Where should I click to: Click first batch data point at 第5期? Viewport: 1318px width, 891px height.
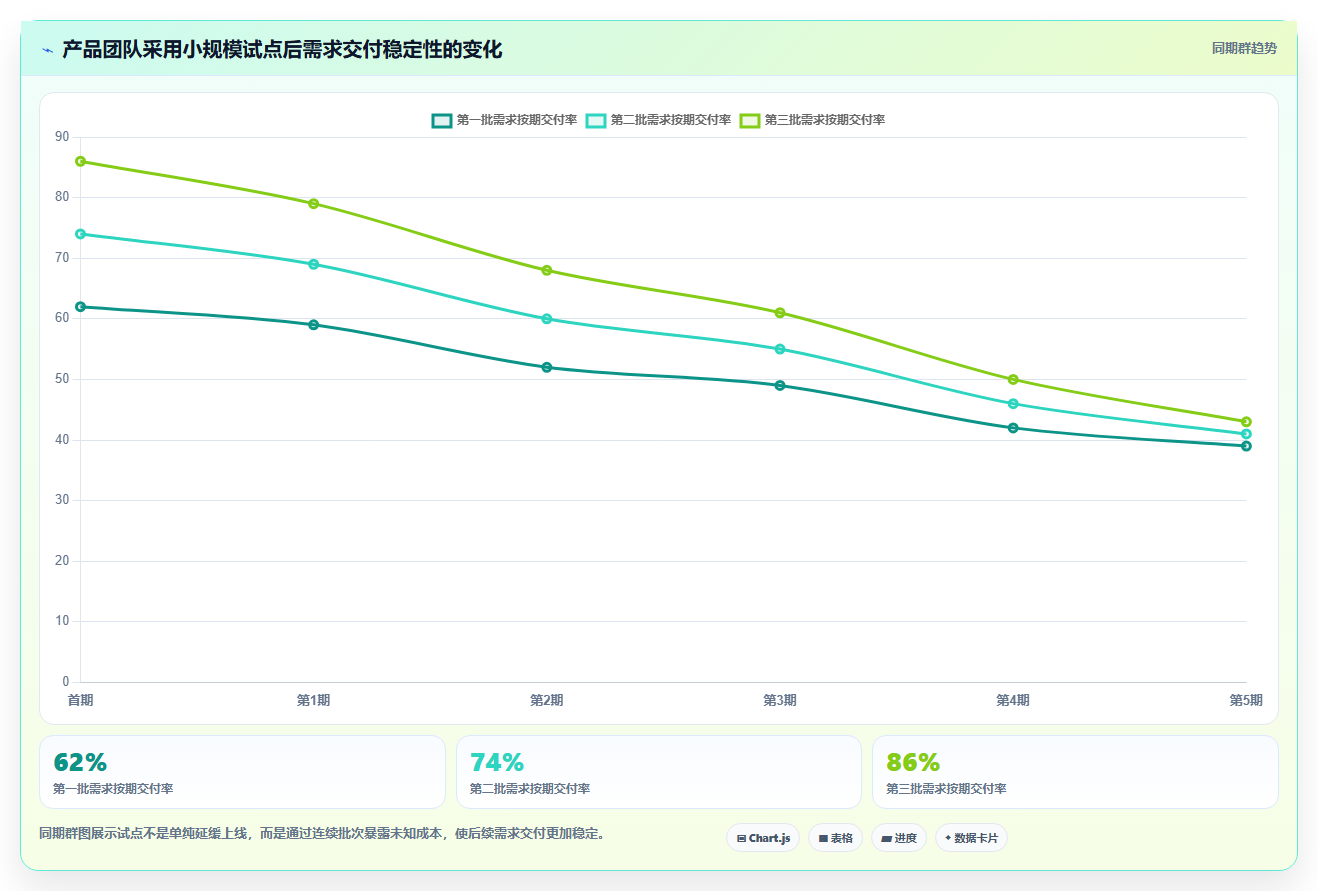(x=1246, y=446)
